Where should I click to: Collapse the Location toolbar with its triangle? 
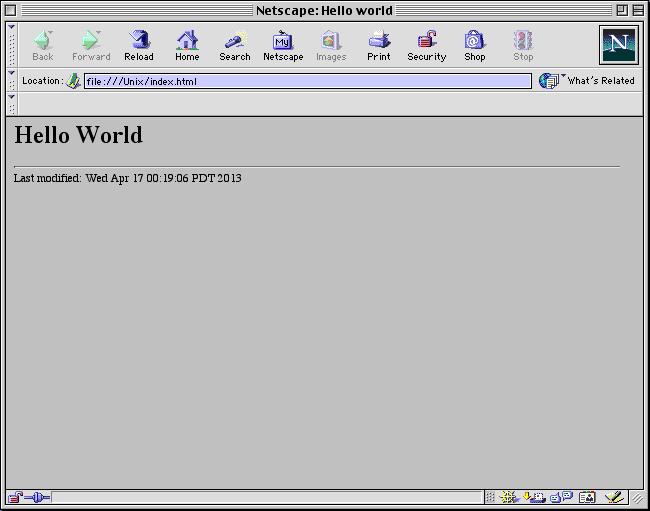point(12,73)
